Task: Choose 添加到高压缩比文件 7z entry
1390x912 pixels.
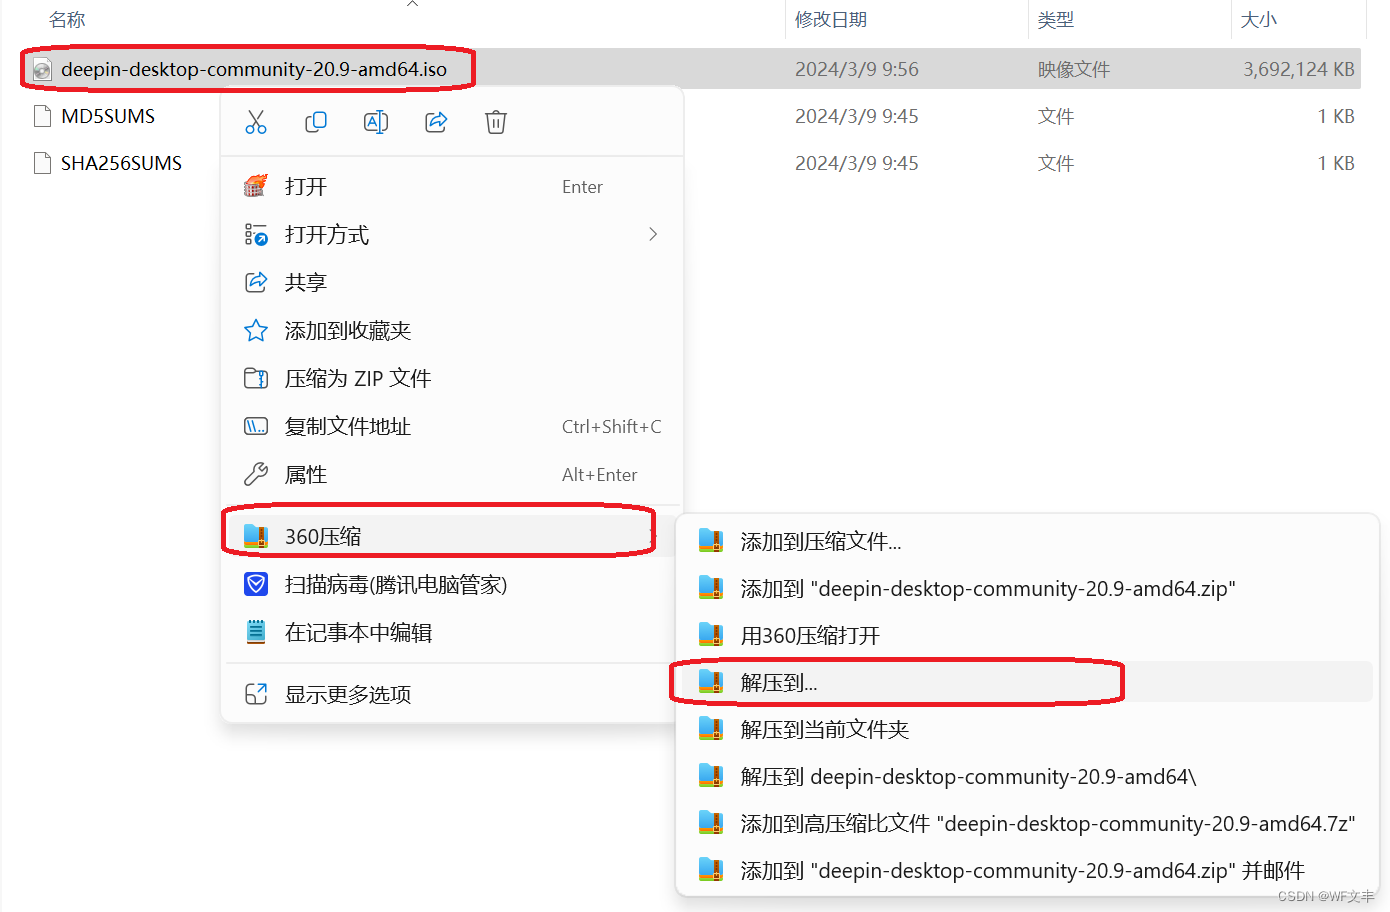Action: 1027,824
